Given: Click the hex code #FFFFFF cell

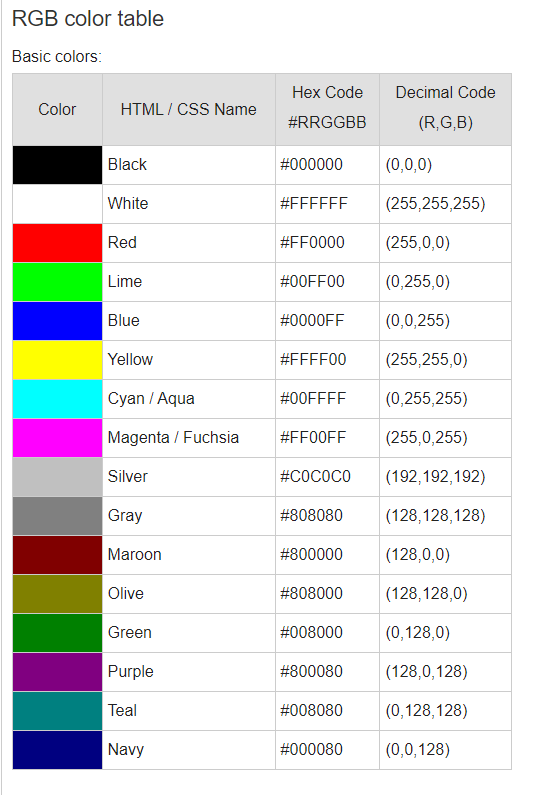Looking at the screenshot, I should pos(328,204).
